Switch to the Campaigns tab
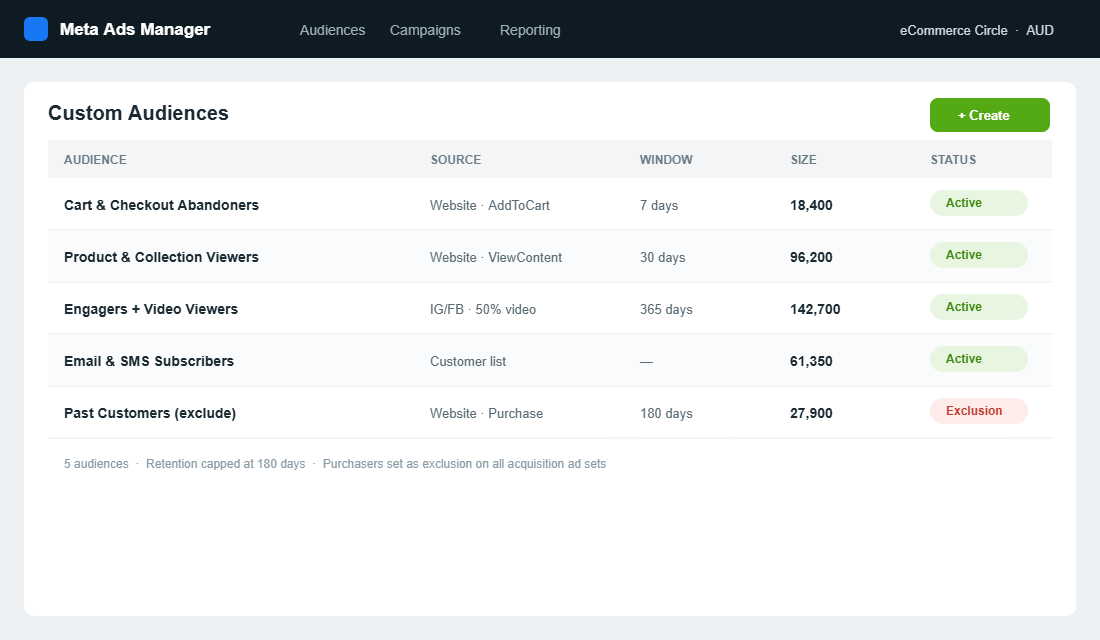This screenshot has height=640, width=1100. click(425, 30)
